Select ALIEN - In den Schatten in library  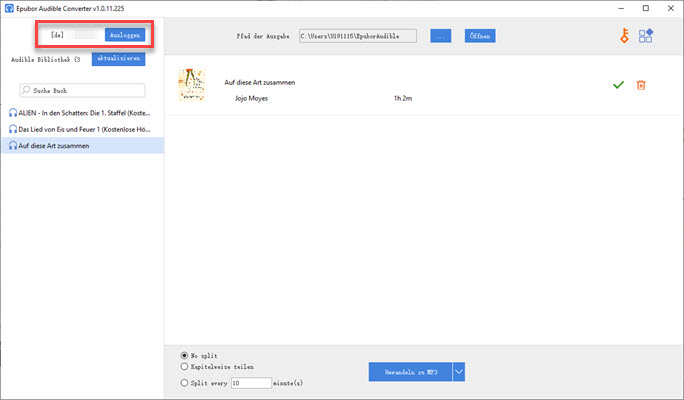pyautogui.click(x=82, y=113)
